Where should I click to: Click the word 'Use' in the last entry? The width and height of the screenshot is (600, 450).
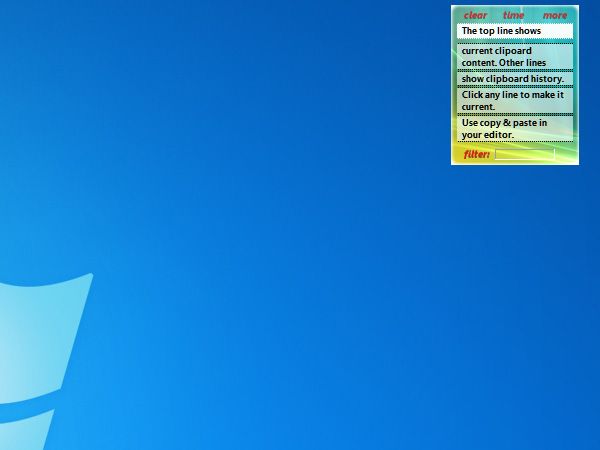click(x=470, y=123)
